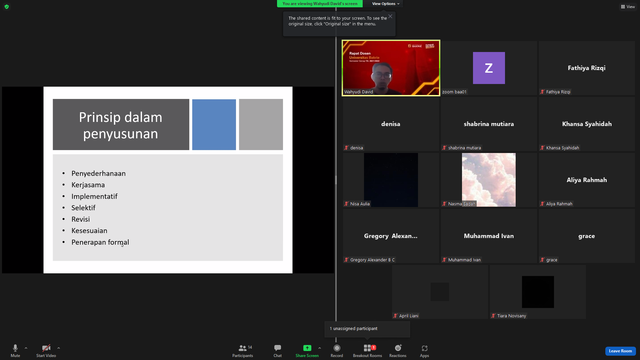Viewport: 640px width, 360px height.
Task: Click the light gray square on the slide
Action: point(261,124)
